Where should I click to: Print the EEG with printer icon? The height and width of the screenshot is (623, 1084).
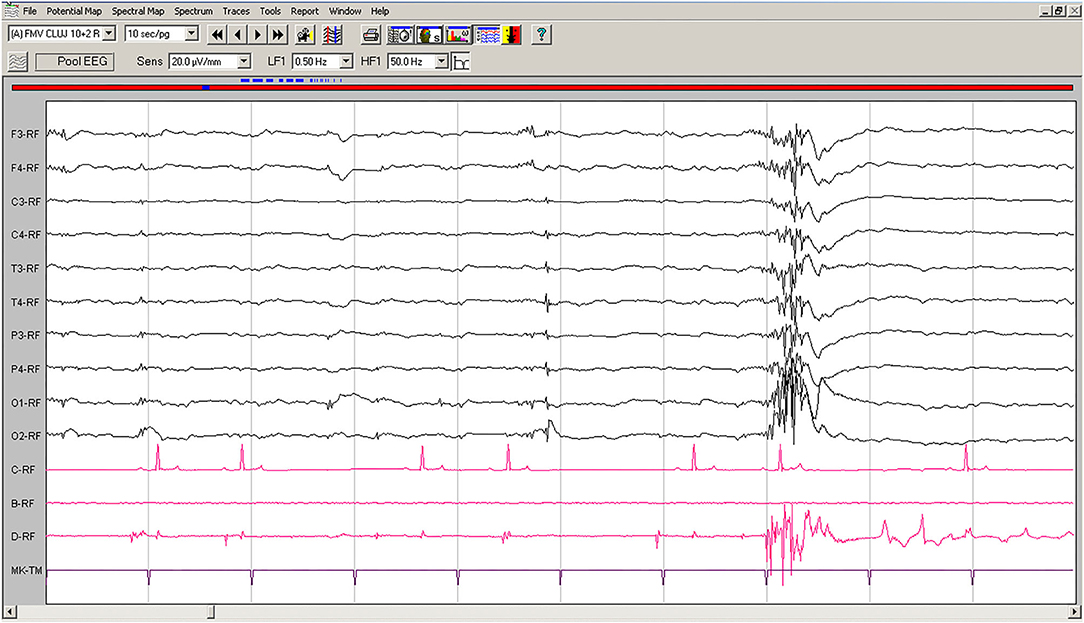[x=371, y=35]
